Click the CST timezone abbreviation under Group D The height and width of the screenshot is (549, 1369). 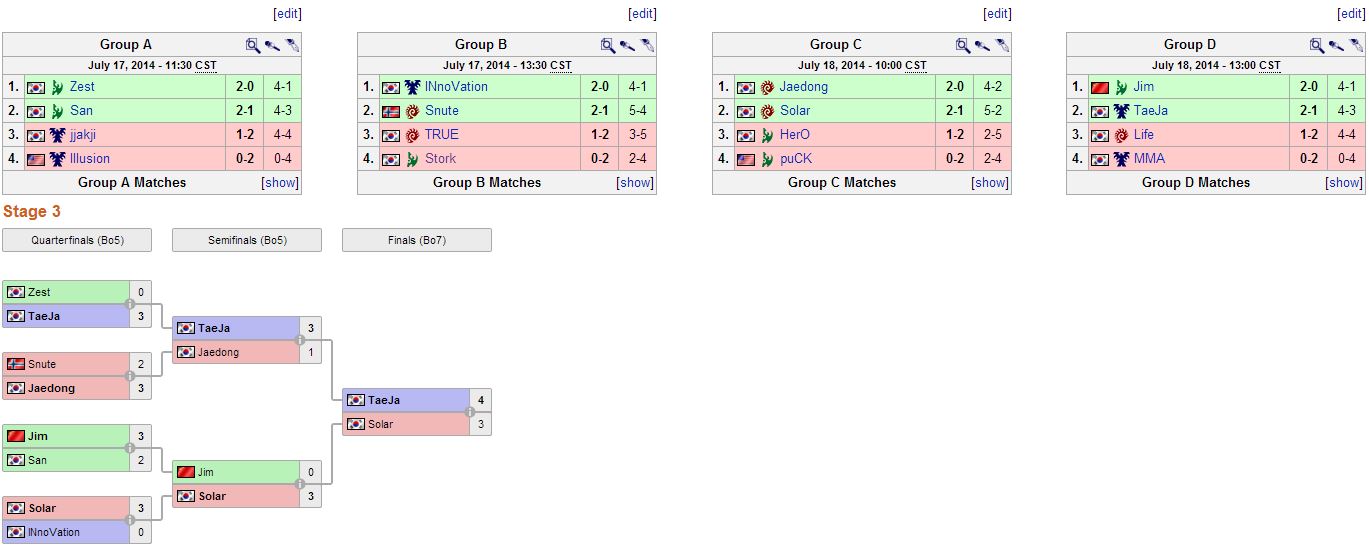[1269, 66]
